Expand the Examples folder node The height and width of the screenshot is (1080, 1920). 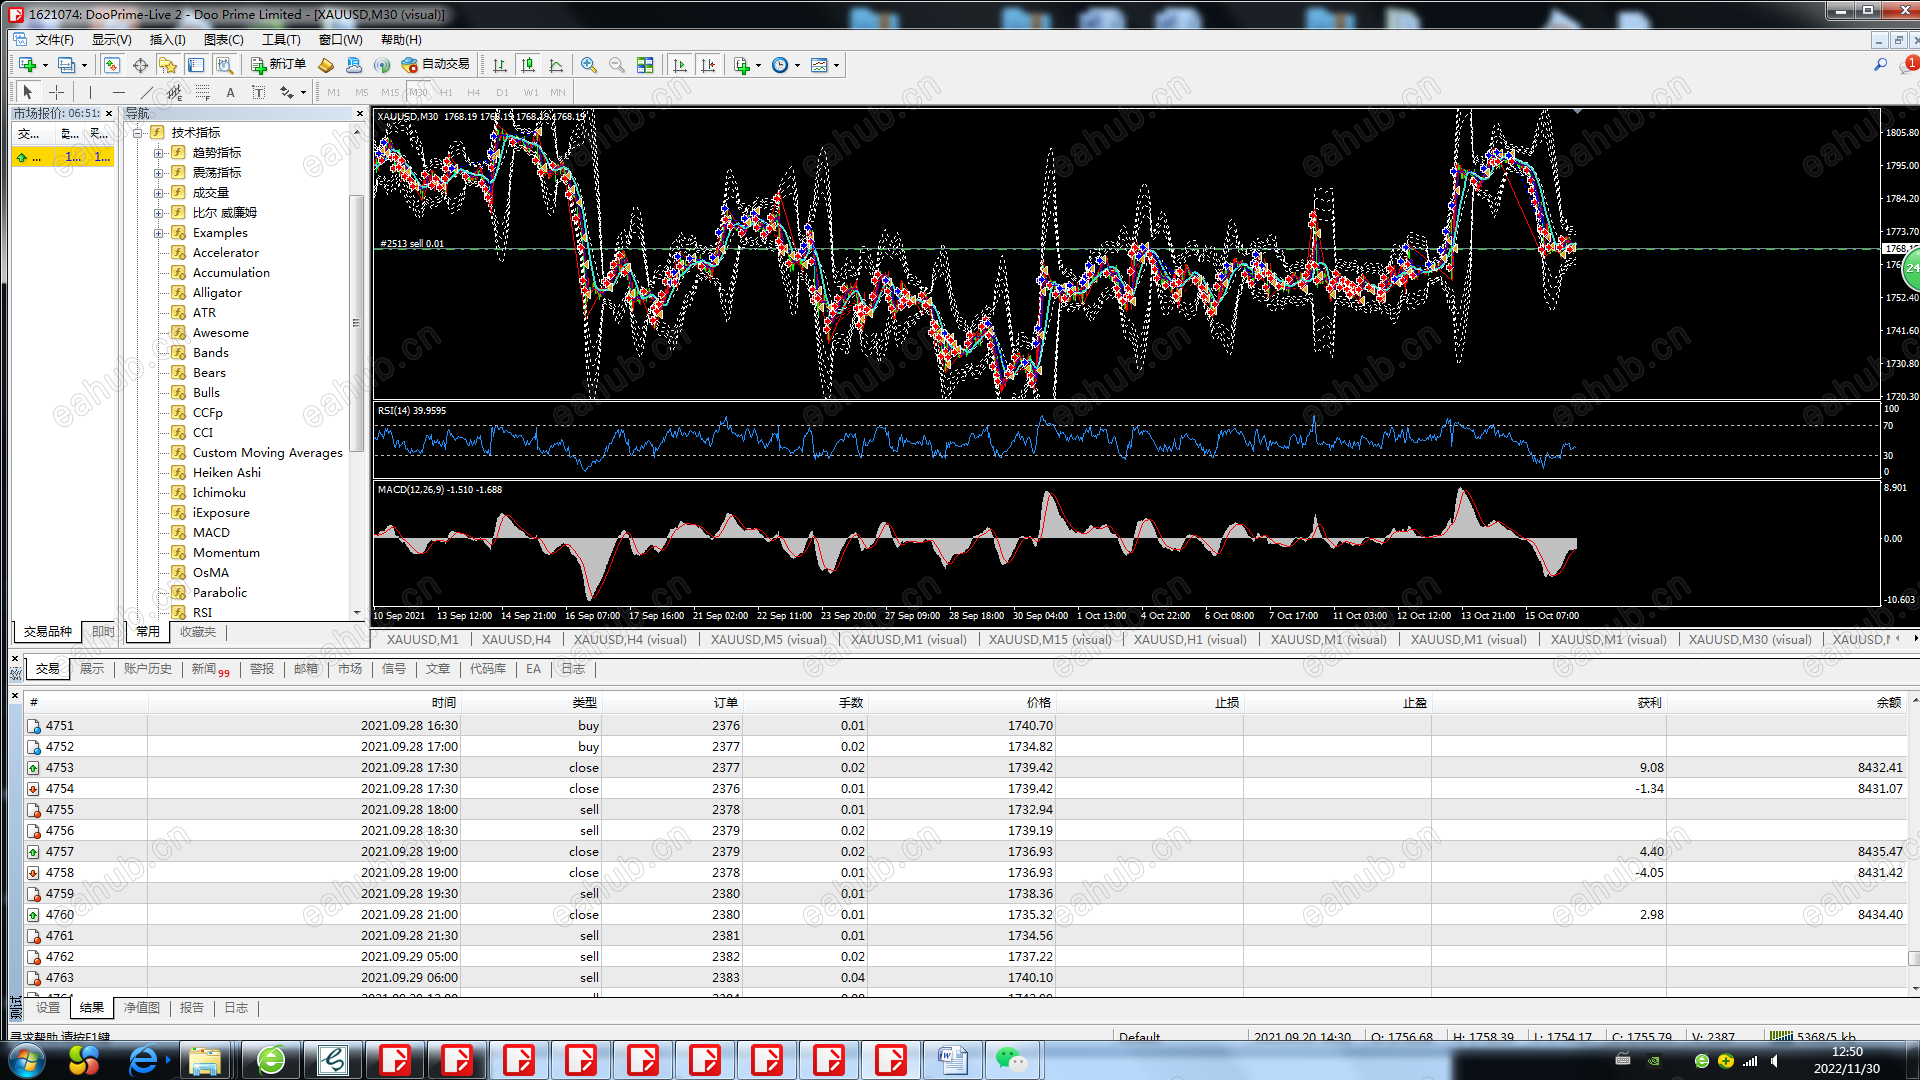point(158,233)
